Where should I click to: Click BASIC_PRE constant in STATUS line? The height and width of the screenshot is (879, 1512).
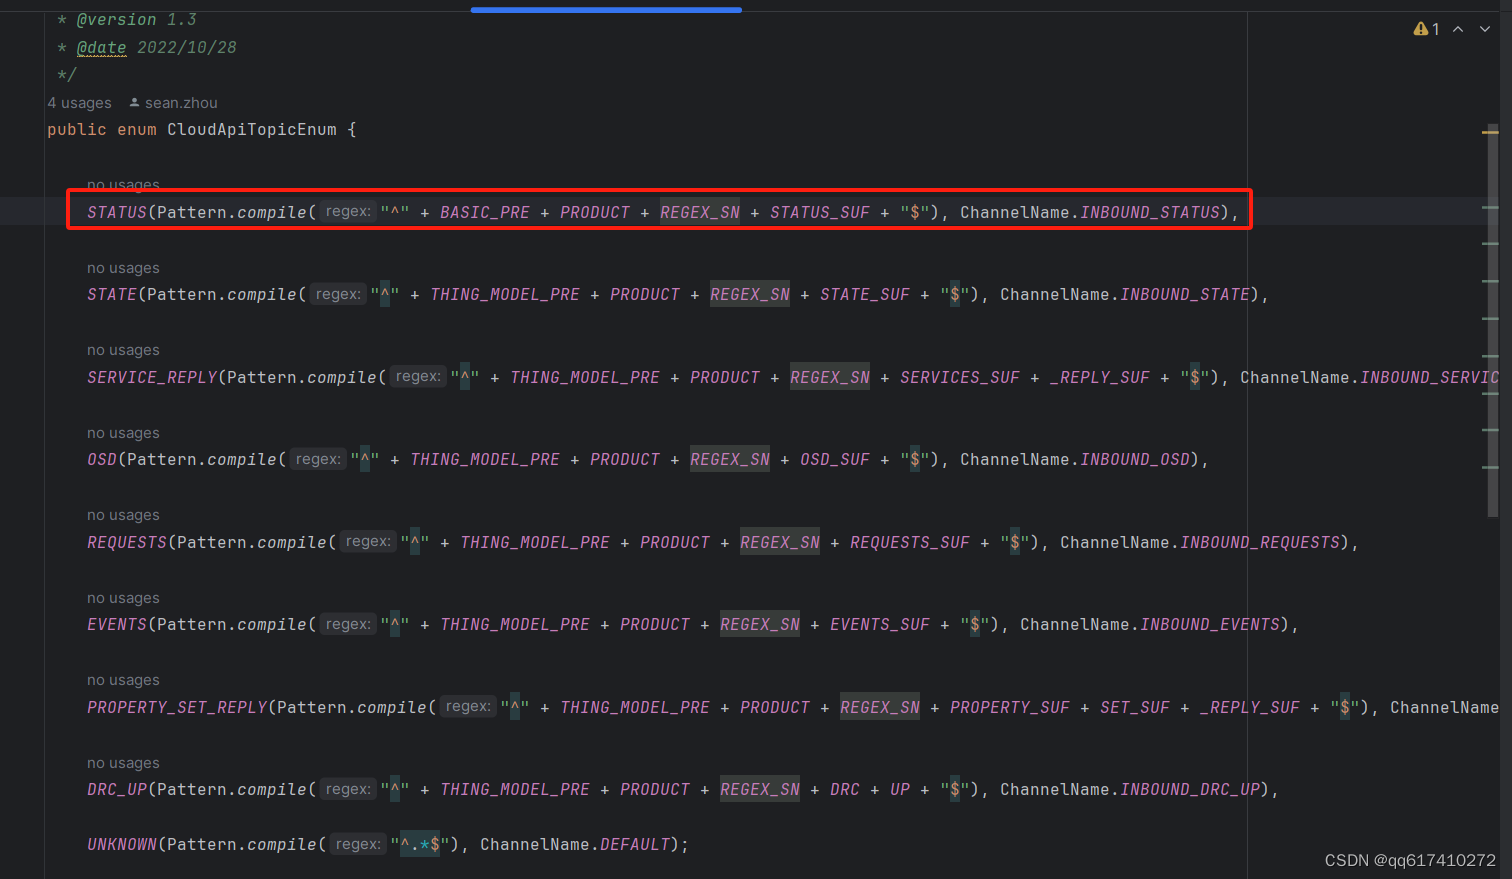(x=485, y=212)
